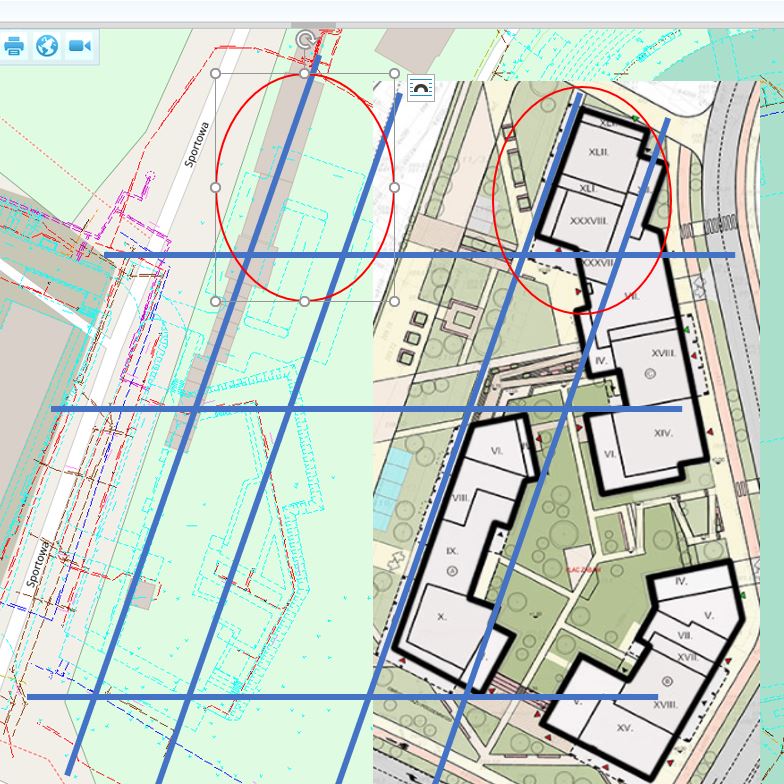Screen dimensions: 784x784
Task: Click the lower Sportowa street label
Action: (38, 564)
